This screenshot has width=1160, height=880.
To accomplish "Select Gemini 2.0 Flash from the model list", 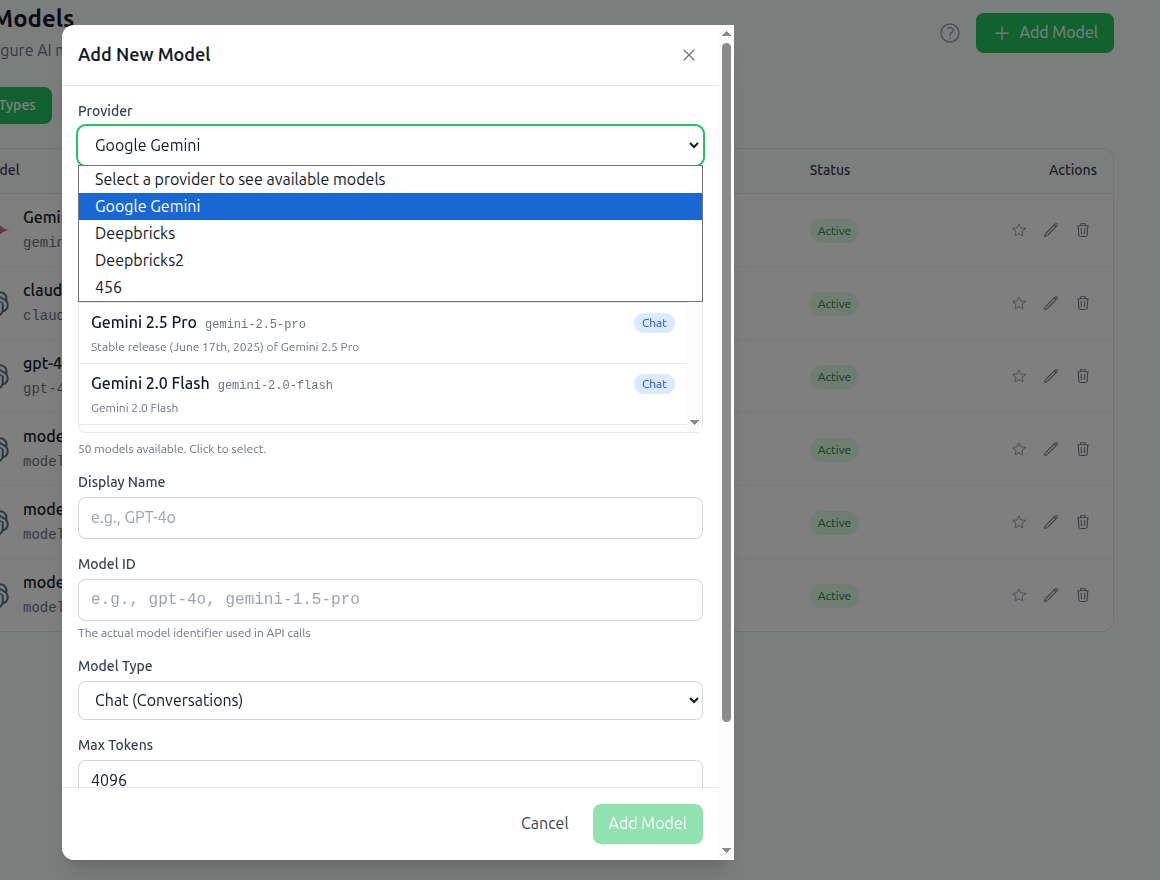I will tap(382, 394).
